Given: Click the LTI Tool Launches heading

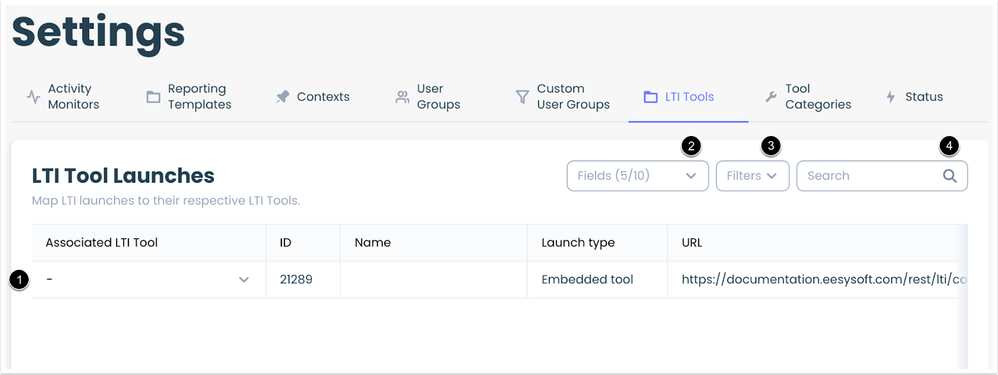Looking at the screenshot, I should pos(123,176).
